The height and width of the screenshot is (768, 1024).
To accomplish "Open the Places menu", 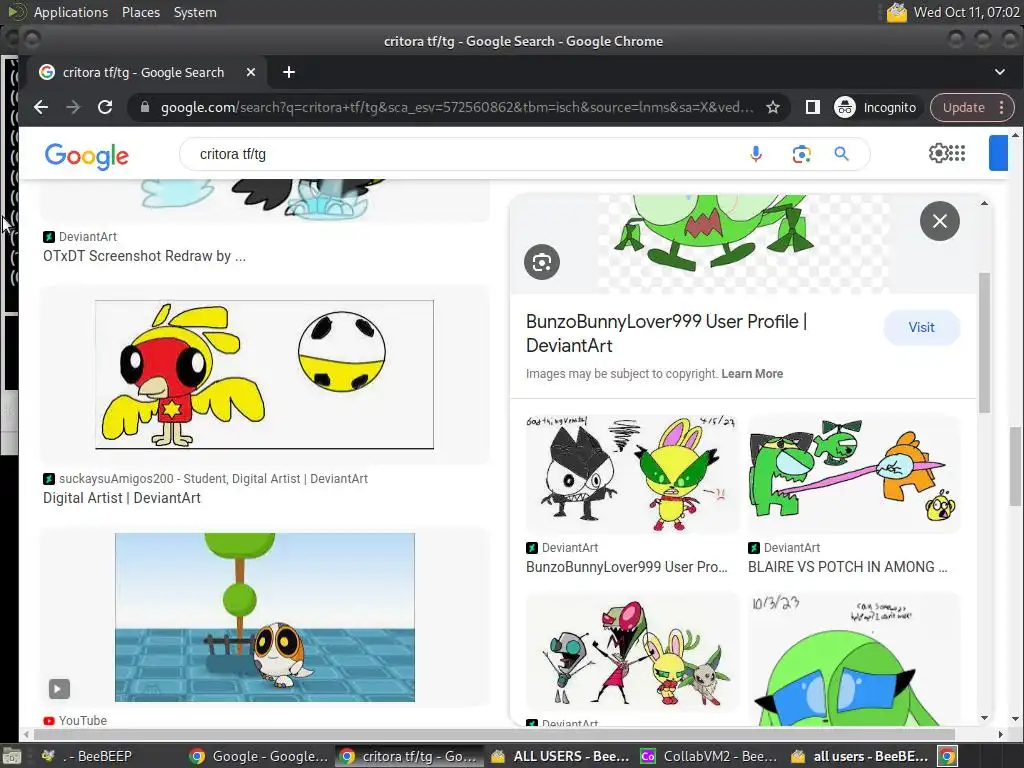I will click(x=140, y=12).
